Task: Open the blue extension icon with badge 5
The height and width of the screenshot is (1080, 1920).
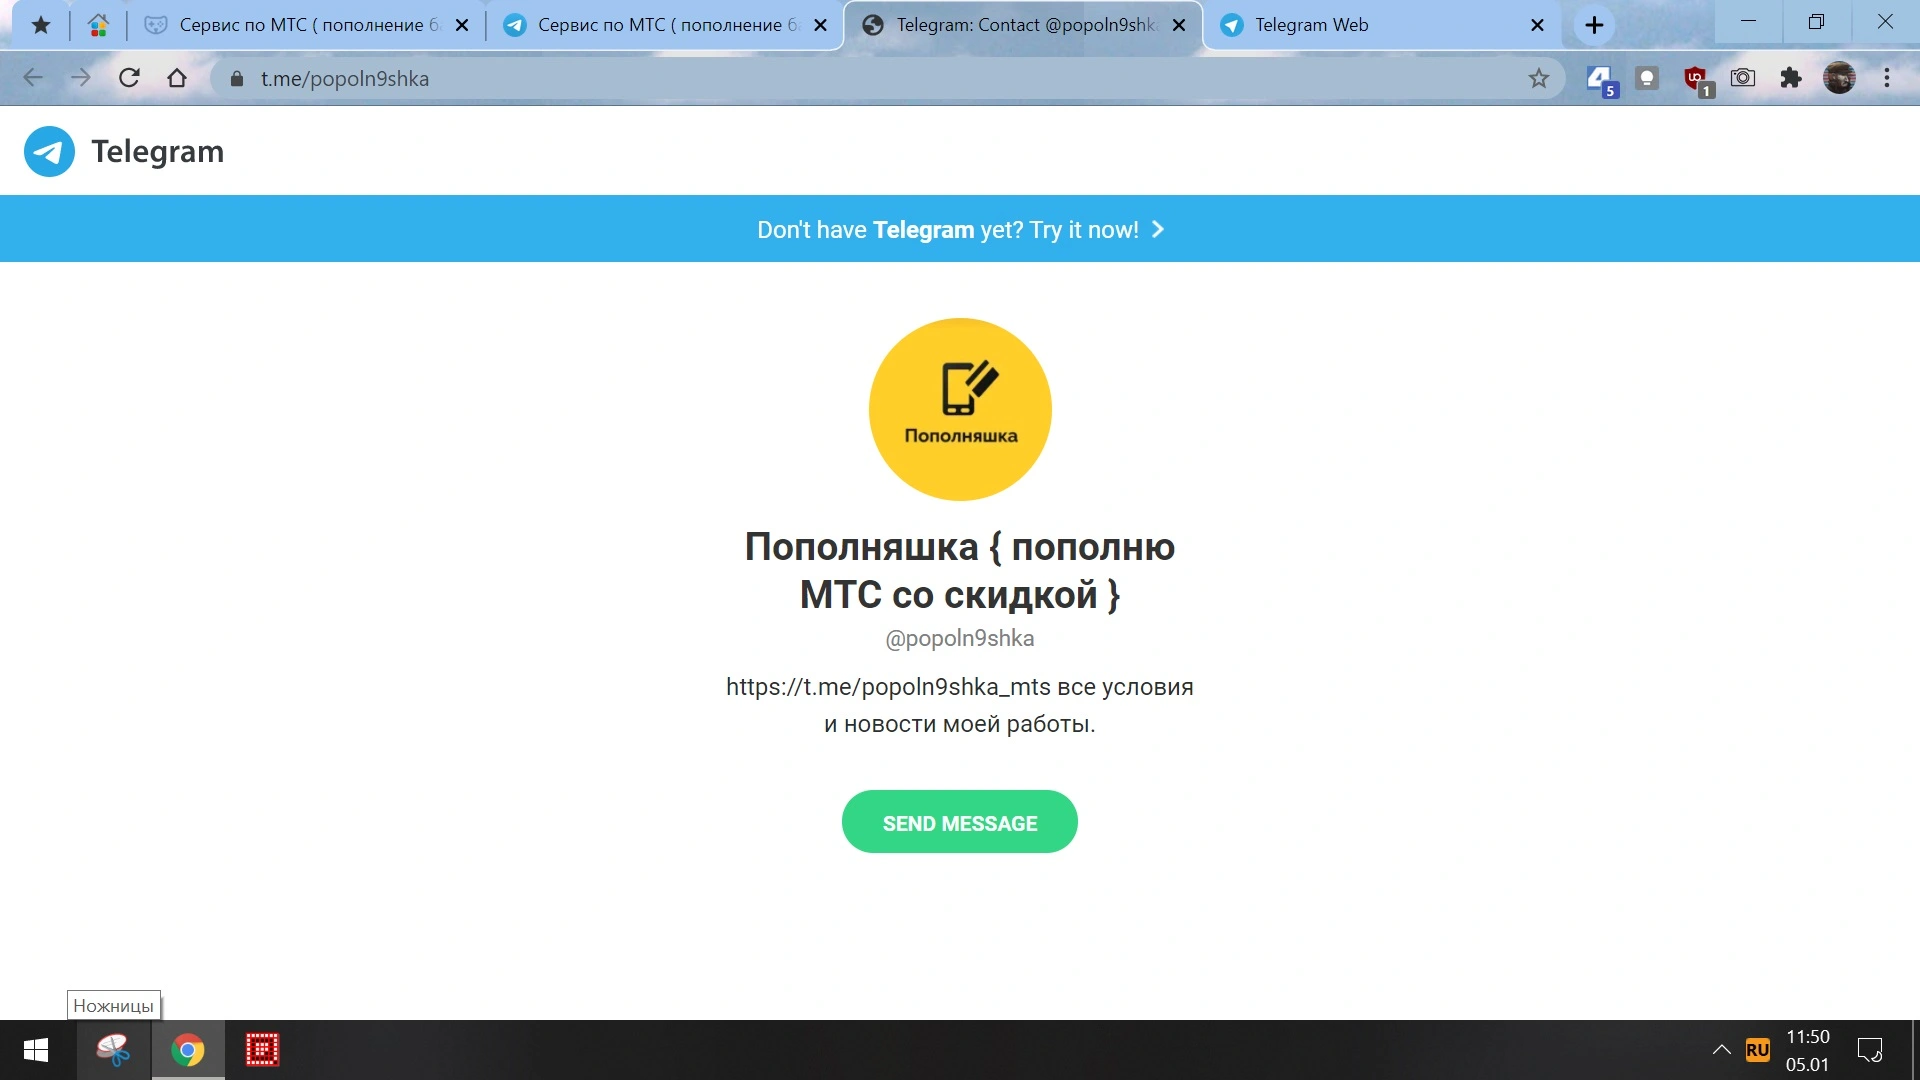Action: 1601,79
